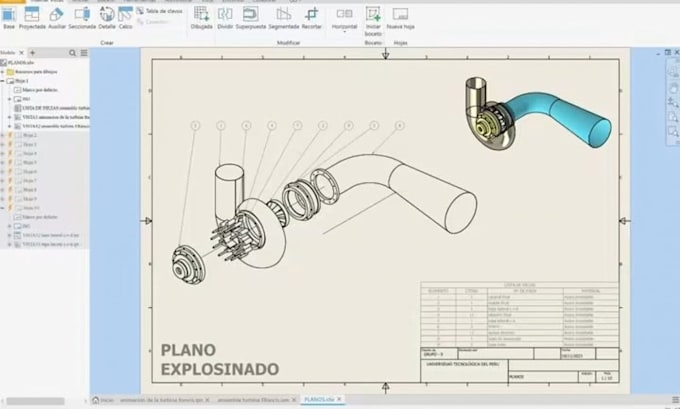680x409 pixels.
Task: Open document tabs list menu icon
Action: pyautogui.click(x=675, y=400)
